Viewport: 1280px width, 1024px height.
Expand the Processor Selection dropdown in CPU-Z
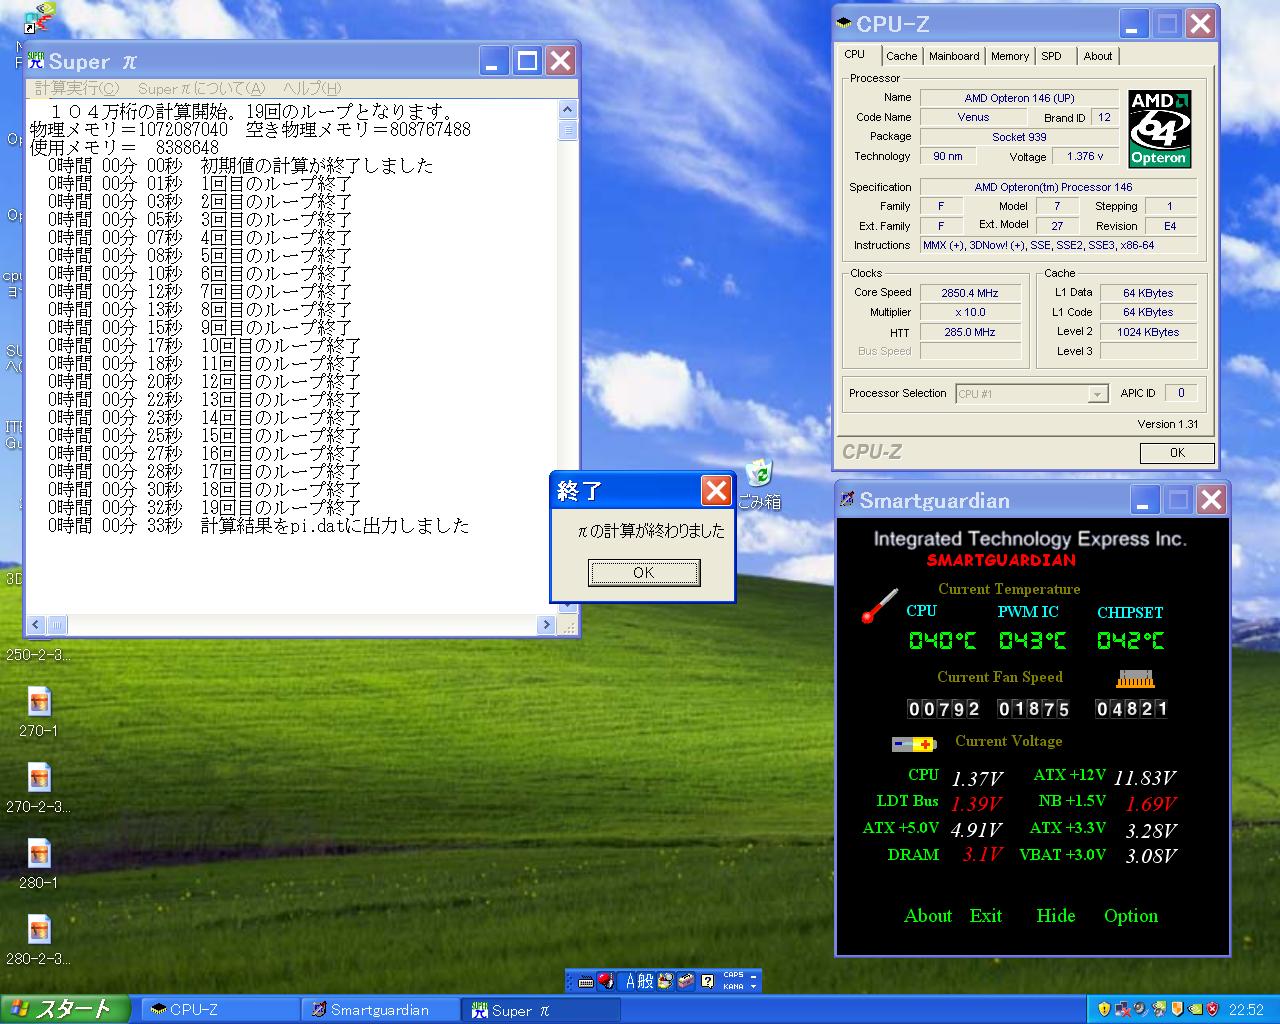click(1097, 394)
